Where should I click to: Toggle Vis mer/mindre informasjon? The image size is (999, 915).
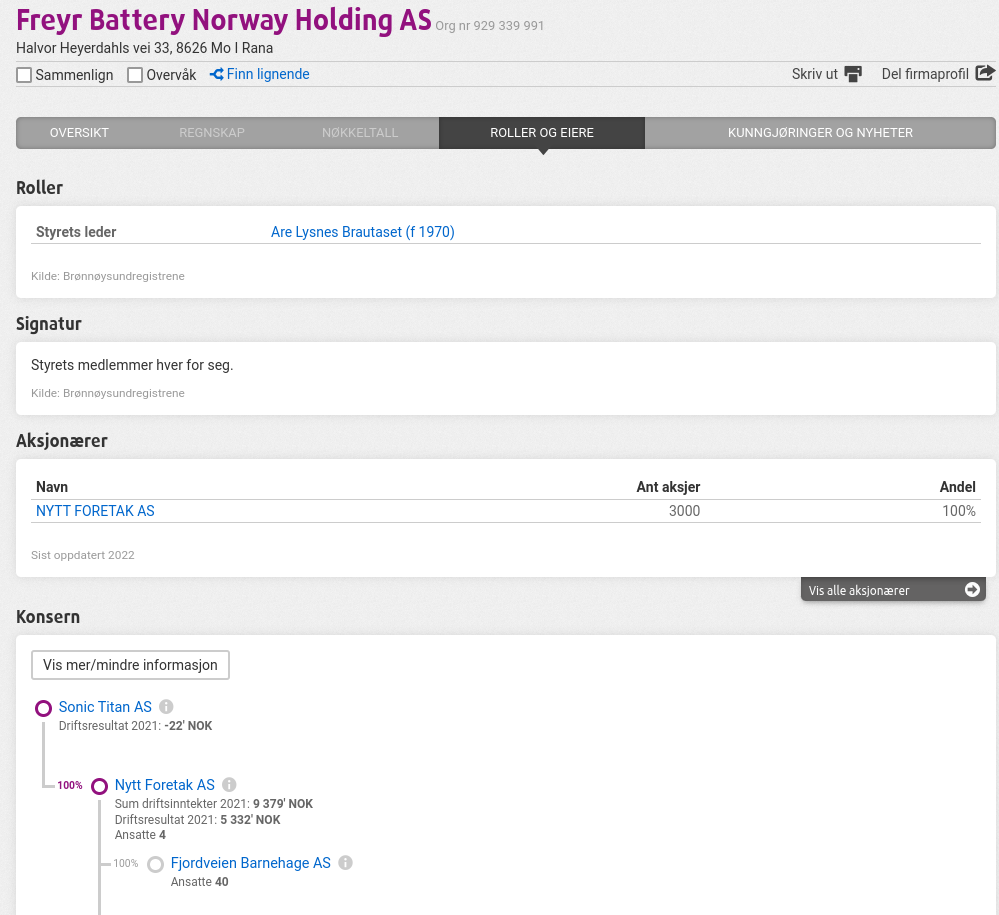point(130,665)
